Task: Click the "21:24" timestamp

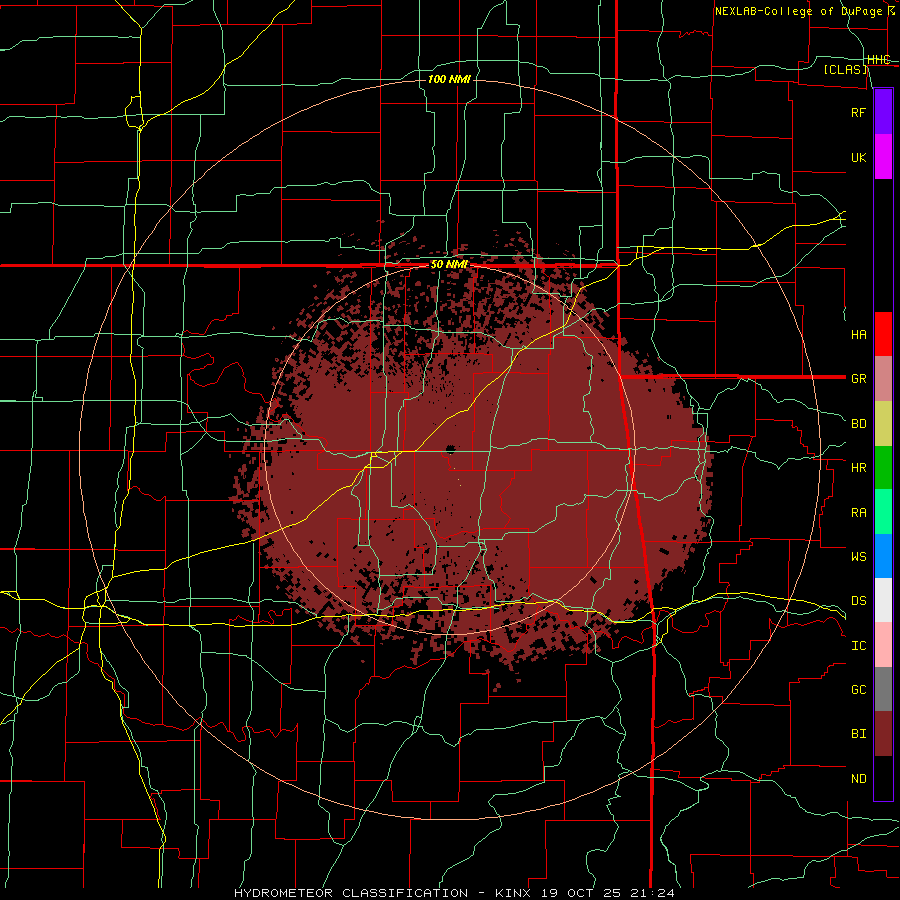Action: 654,893
